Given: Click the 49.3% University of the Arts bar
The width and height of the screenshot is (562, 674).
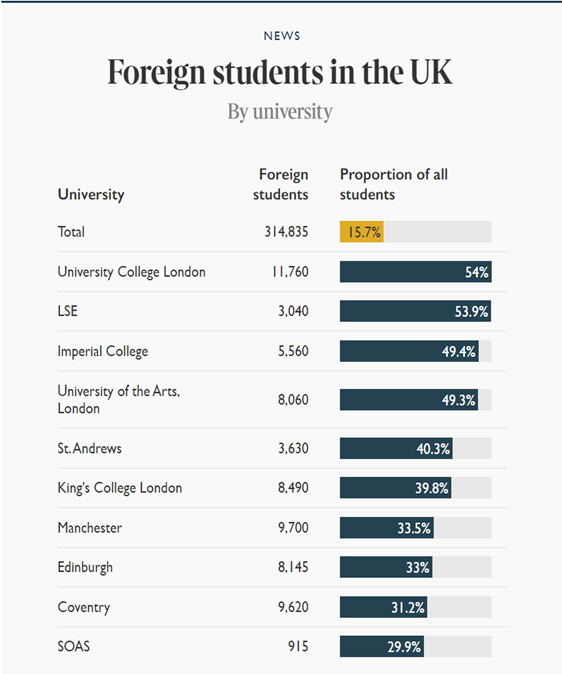Looking at the screenshot, I should point(408,400).
